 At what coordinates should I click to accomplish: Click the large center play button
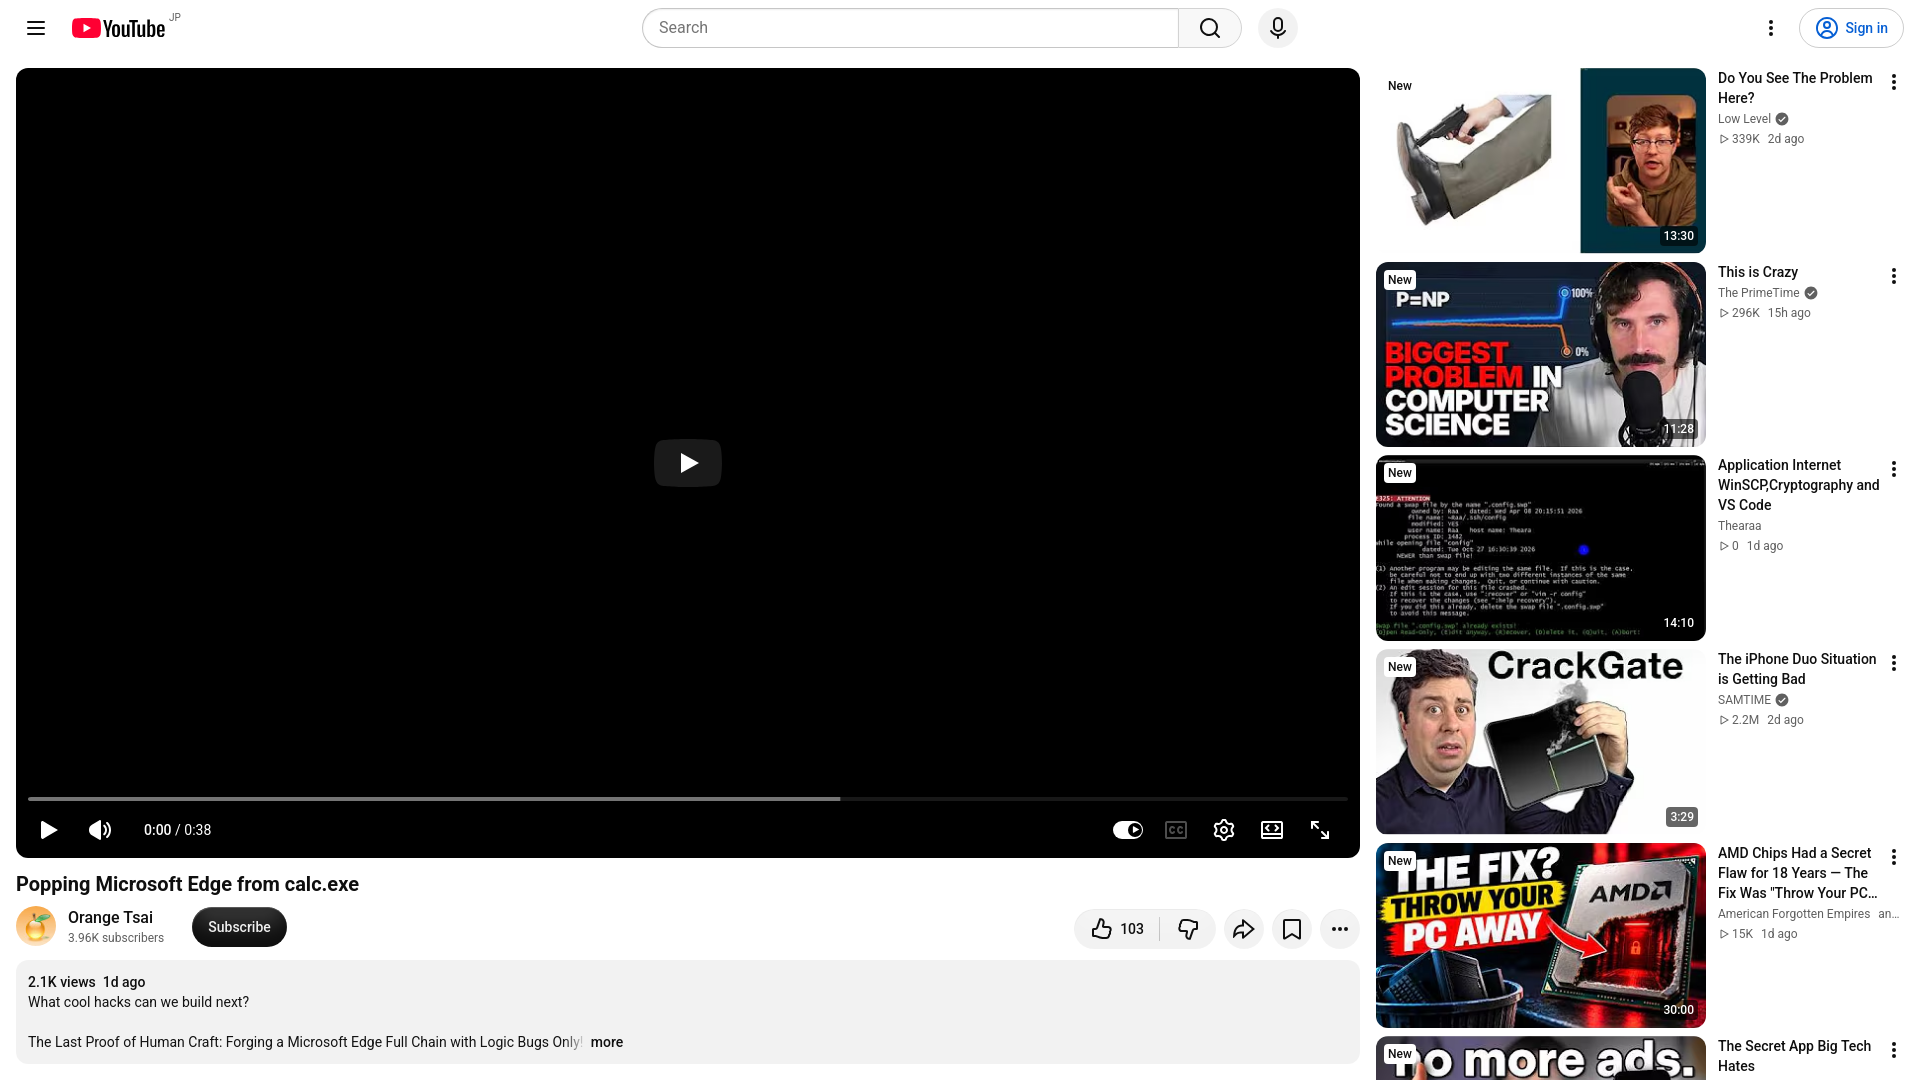[x=688, y=463]
